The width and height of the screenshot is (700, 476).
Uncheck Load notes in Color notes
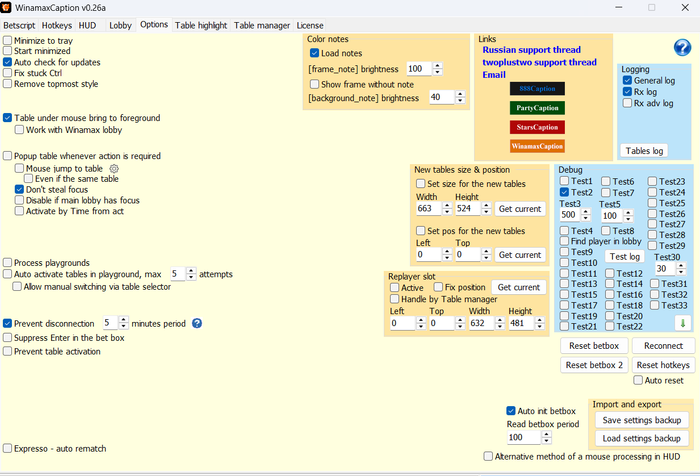(x=314, y=53)
